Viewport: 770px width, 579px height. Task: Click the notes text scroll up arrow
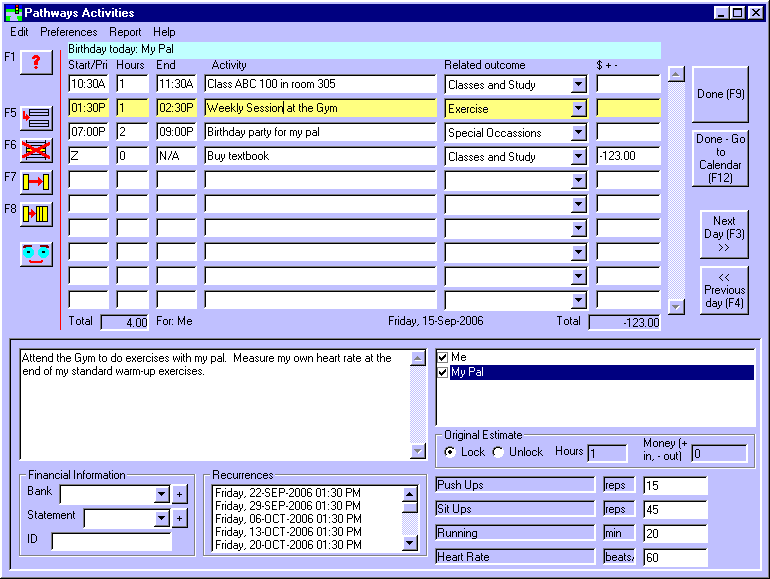[x=417, y=358]
